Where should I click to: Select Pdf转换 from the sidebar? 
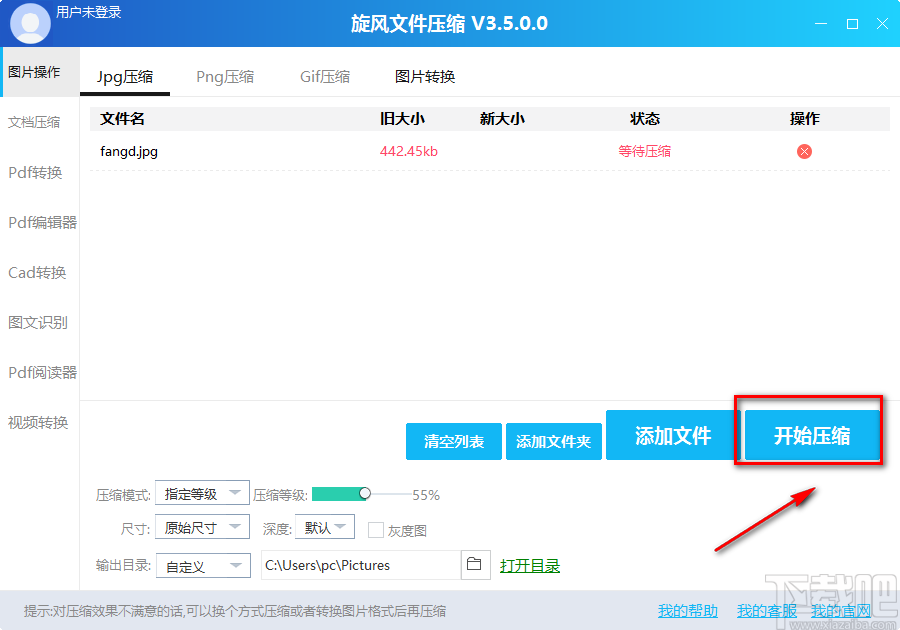(35, 172)
